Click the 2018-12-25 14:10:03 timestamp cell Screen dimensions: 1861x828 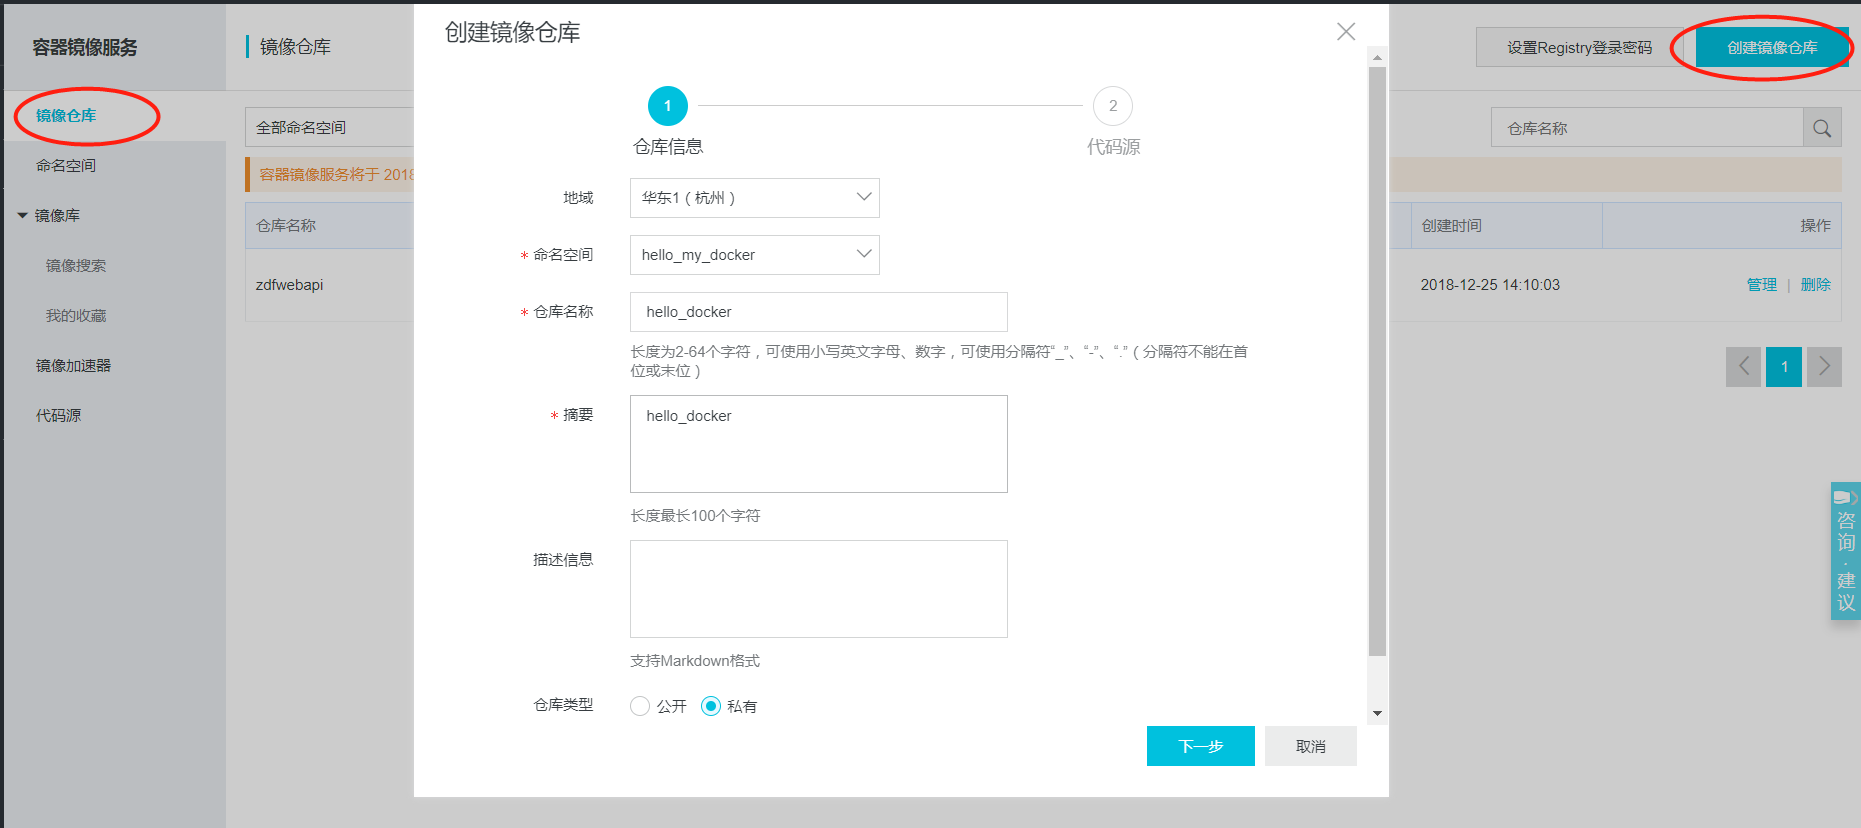pyautogui.click(x=1490, y=285)
